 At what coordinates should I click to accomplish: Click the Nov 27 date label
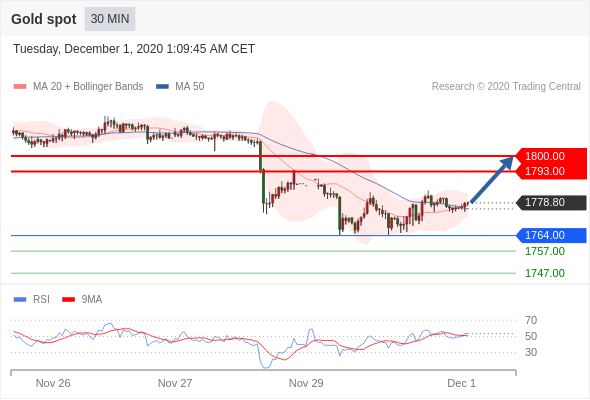(175, 383)
